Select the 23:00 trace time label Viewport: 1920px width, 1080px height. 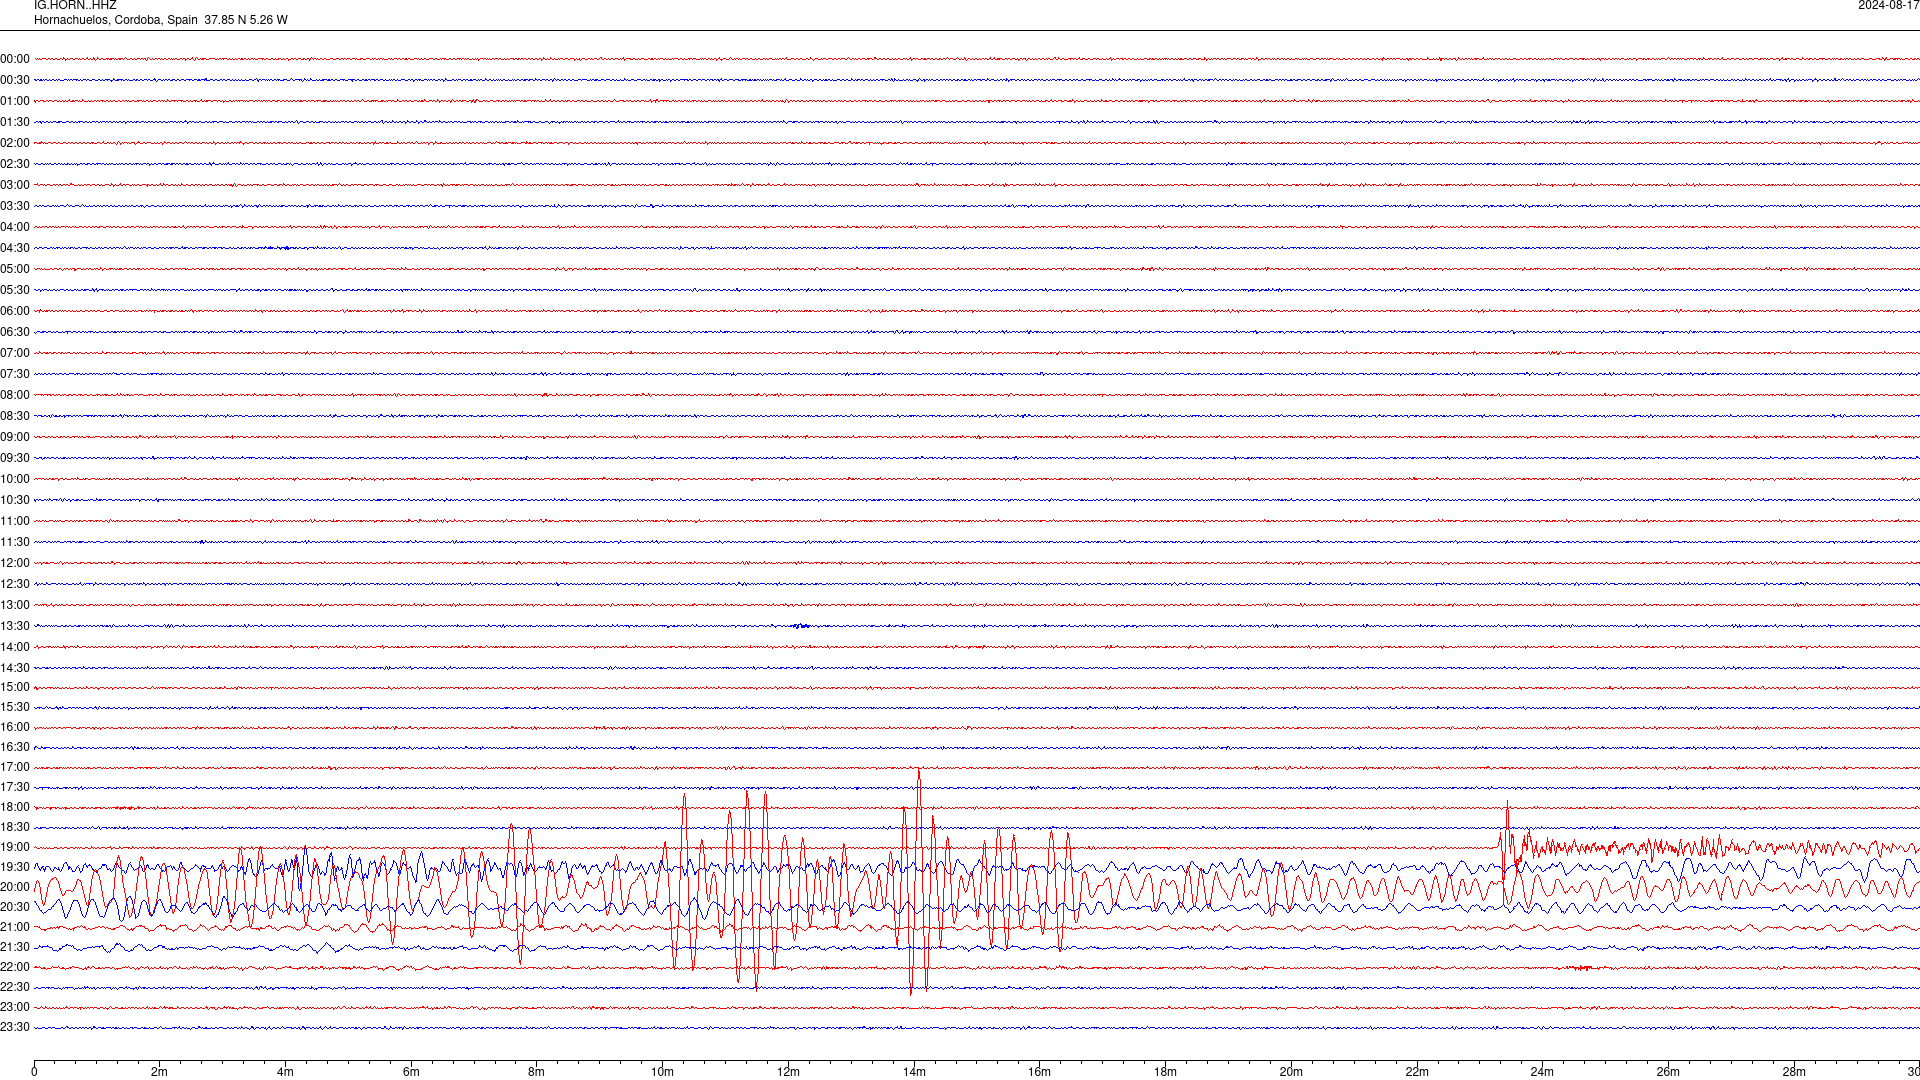point(15,1007)
